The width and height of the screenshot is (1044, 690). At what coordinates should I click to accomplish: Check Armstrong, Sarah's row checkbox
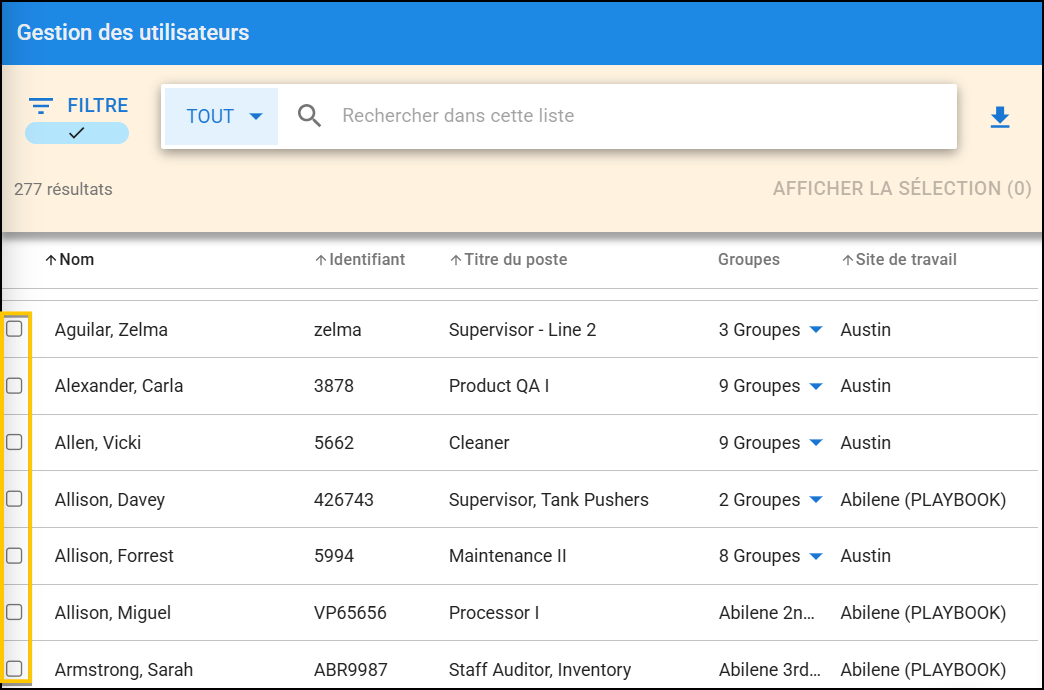[x=15, y=669]
